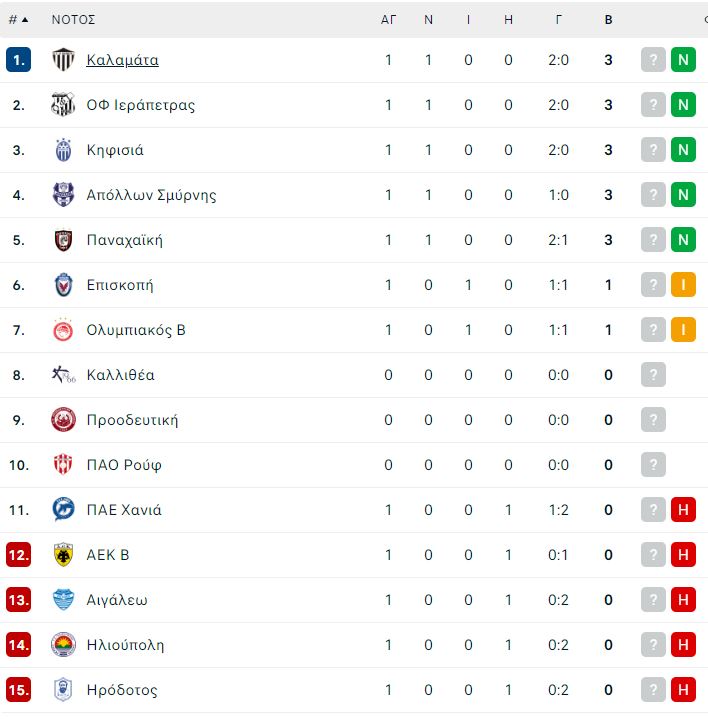Click the Ηλιούπολη sun emblem icon

pyautogui.click(x=63, y=645)
